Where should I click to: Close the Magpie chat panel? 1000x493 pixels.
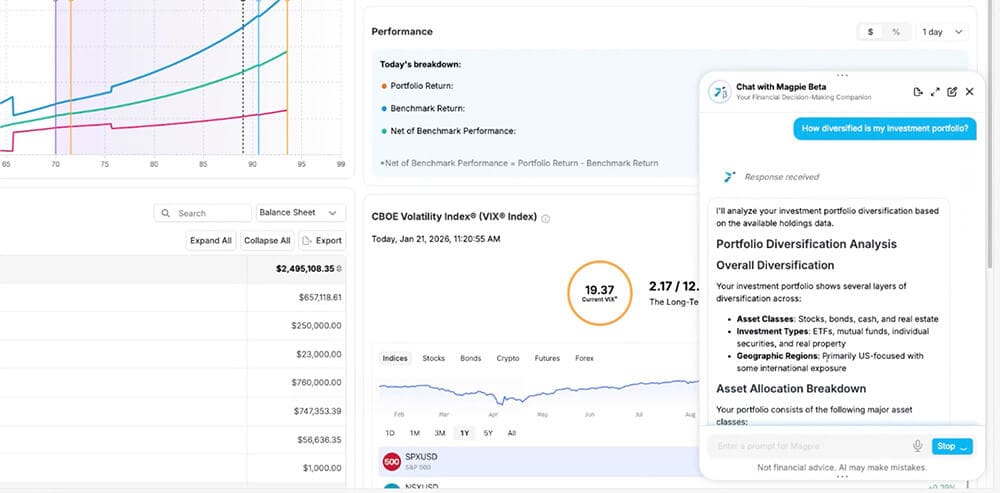tap(969, 92)
